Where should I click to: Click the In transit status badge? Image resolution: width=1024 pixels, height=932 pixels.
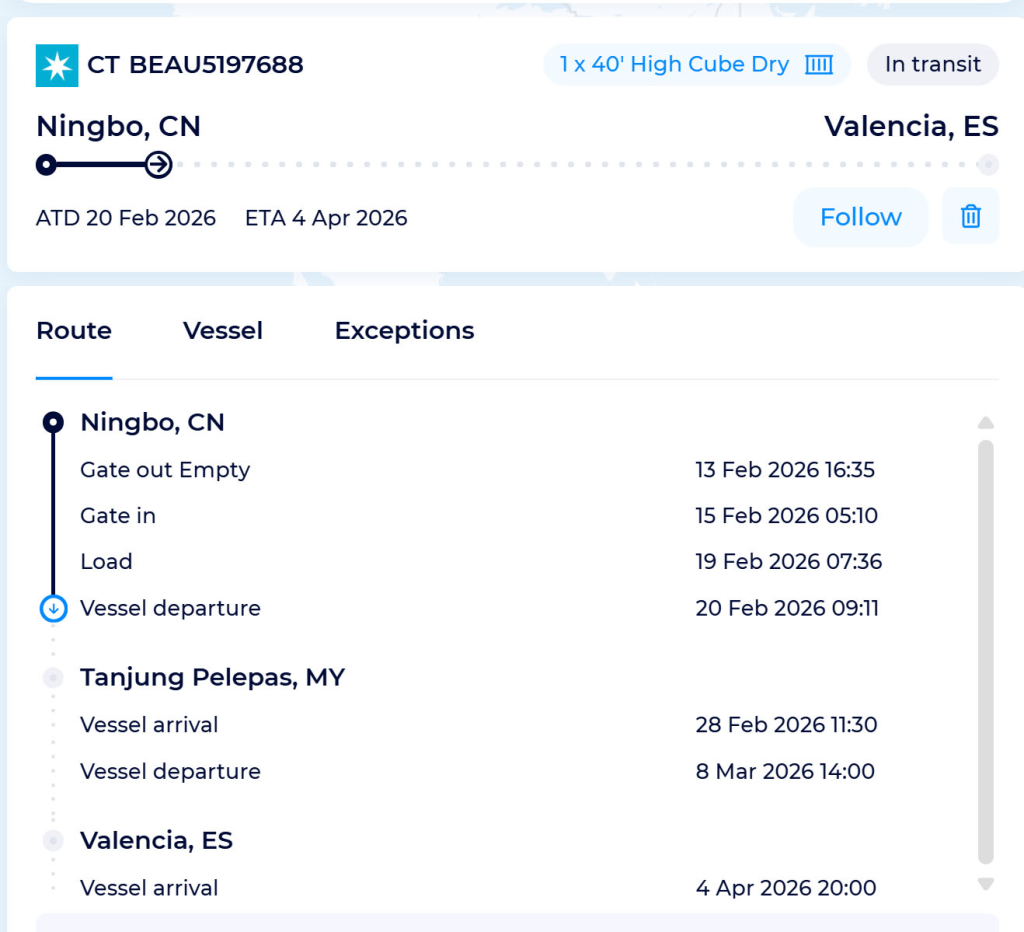coord(932,65)
